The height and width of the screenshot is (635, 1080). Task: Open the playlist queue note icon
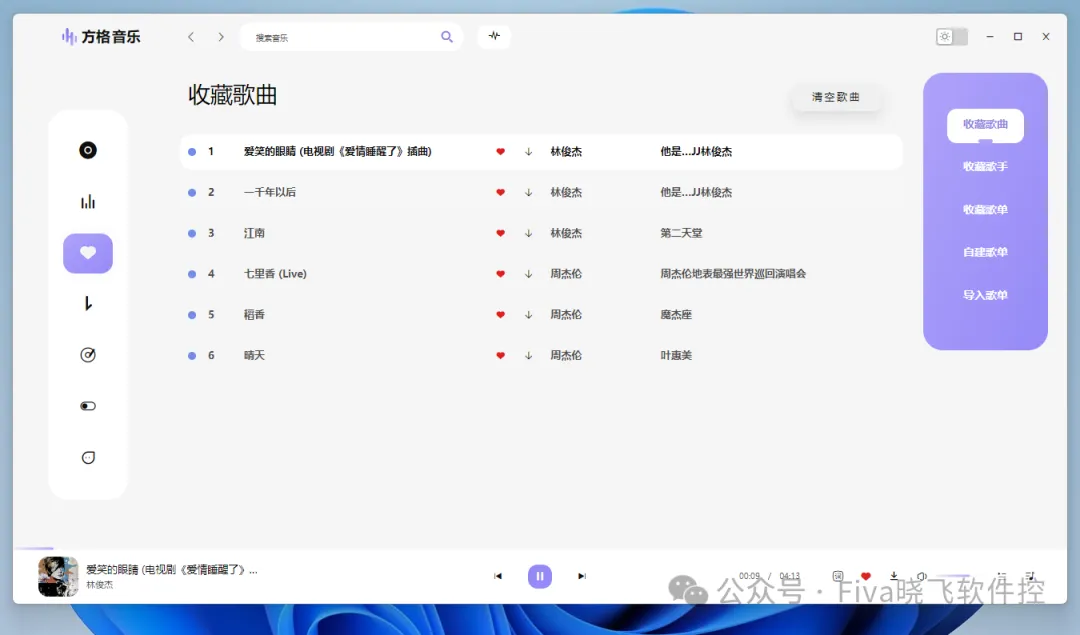(x=1030, y=576)
